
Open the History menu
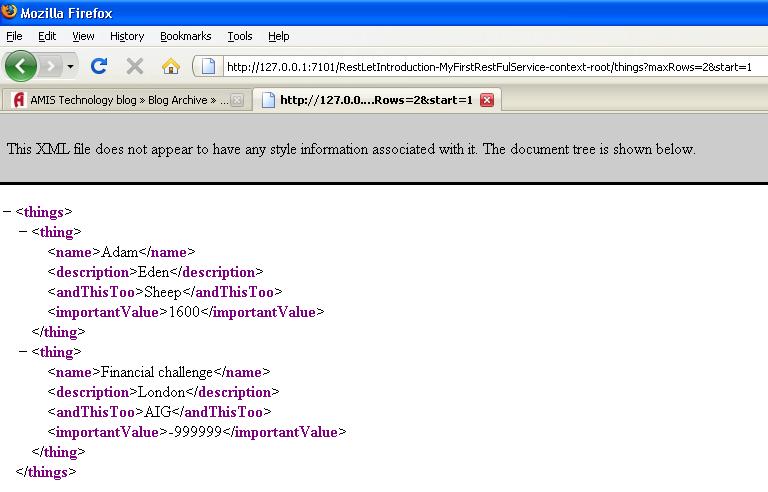[127, 36]
